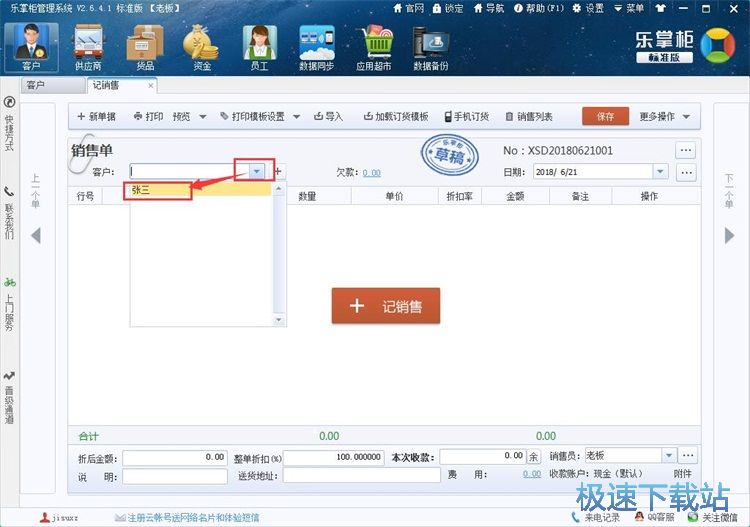Click the 整单折扣(%) input field
This screenshot has height=527, width=750.
[x=333, y=458]
